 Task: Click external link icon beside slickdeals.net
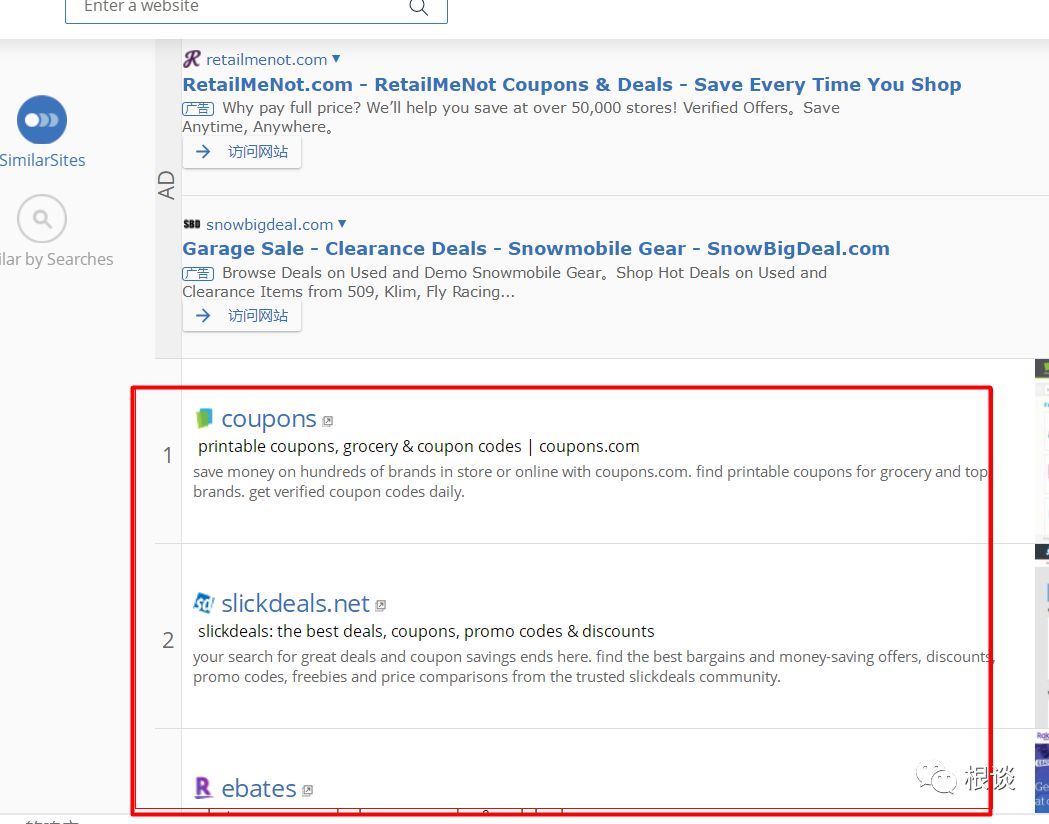coord(381,605)
